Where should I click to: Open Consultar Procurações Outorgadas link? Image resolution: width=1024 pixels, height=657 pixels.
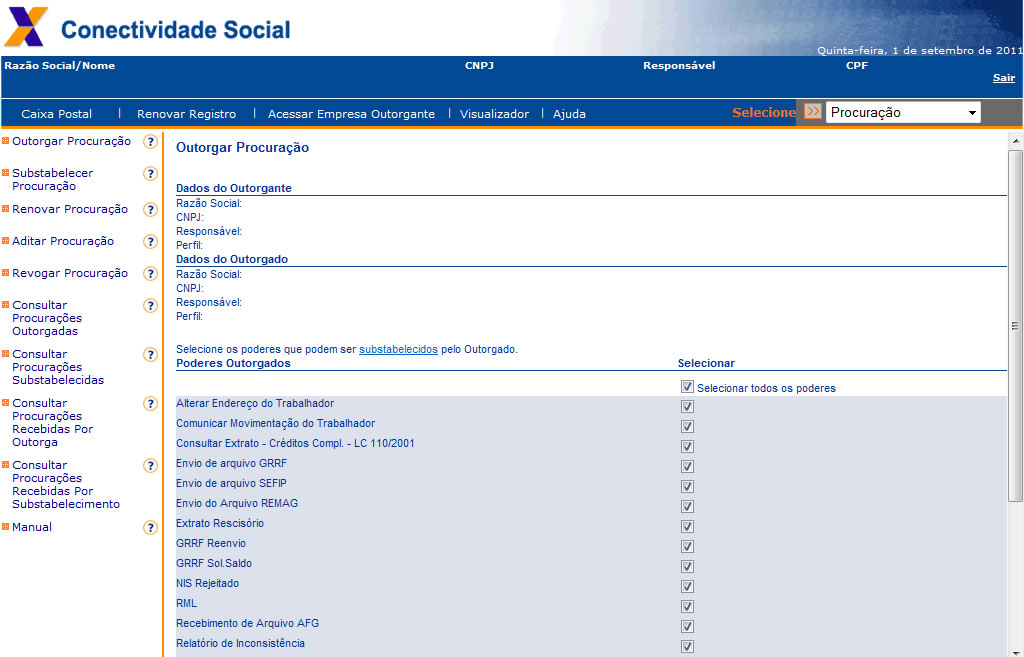47,318
